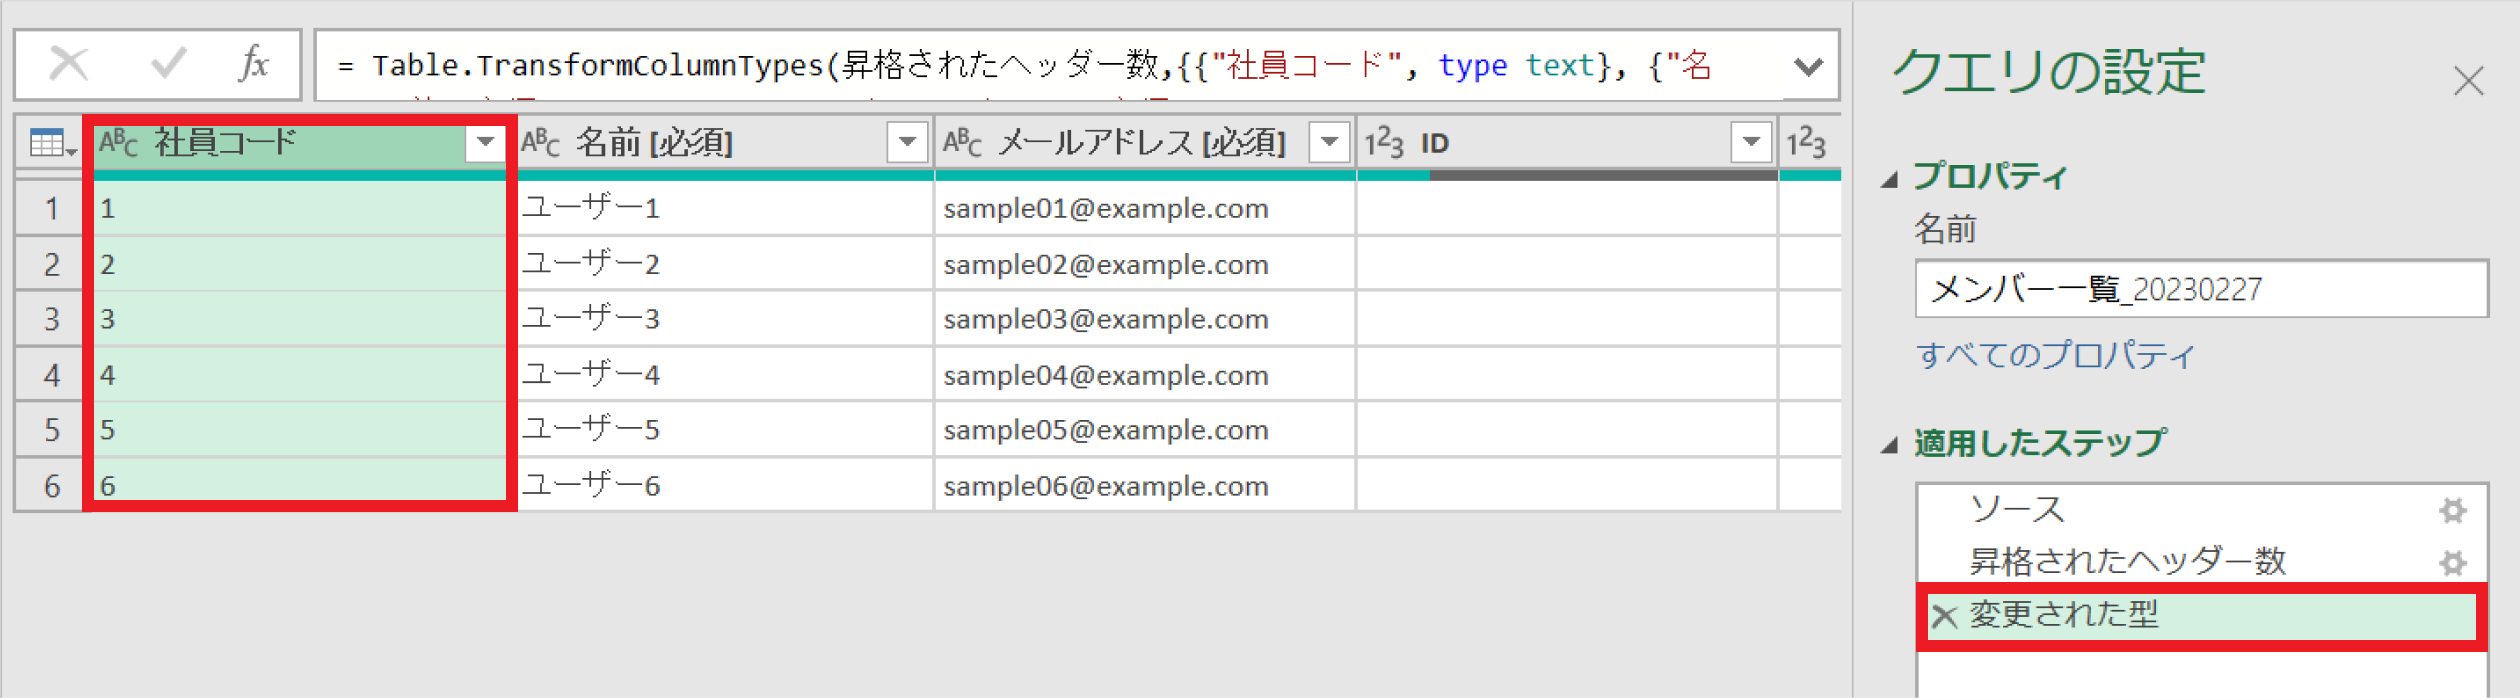Collapse the 適用したステップ section
Viewport: 2520px width, 700px height.
(1889, 446)
